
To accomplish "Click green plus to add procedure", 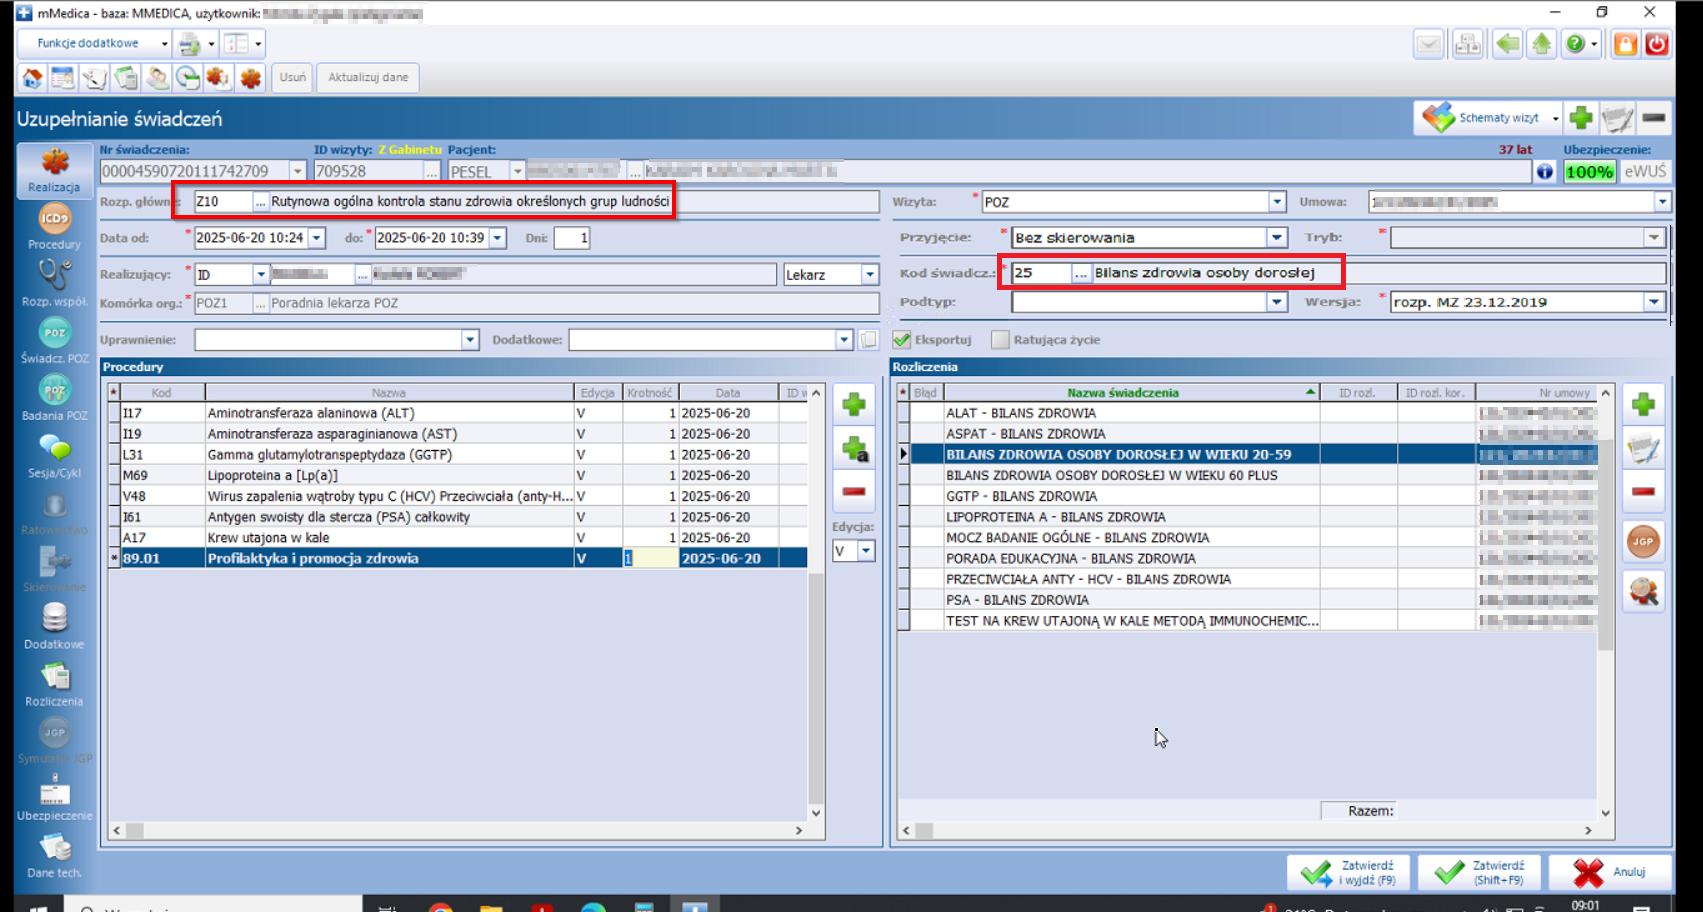I will click(853, 405).
